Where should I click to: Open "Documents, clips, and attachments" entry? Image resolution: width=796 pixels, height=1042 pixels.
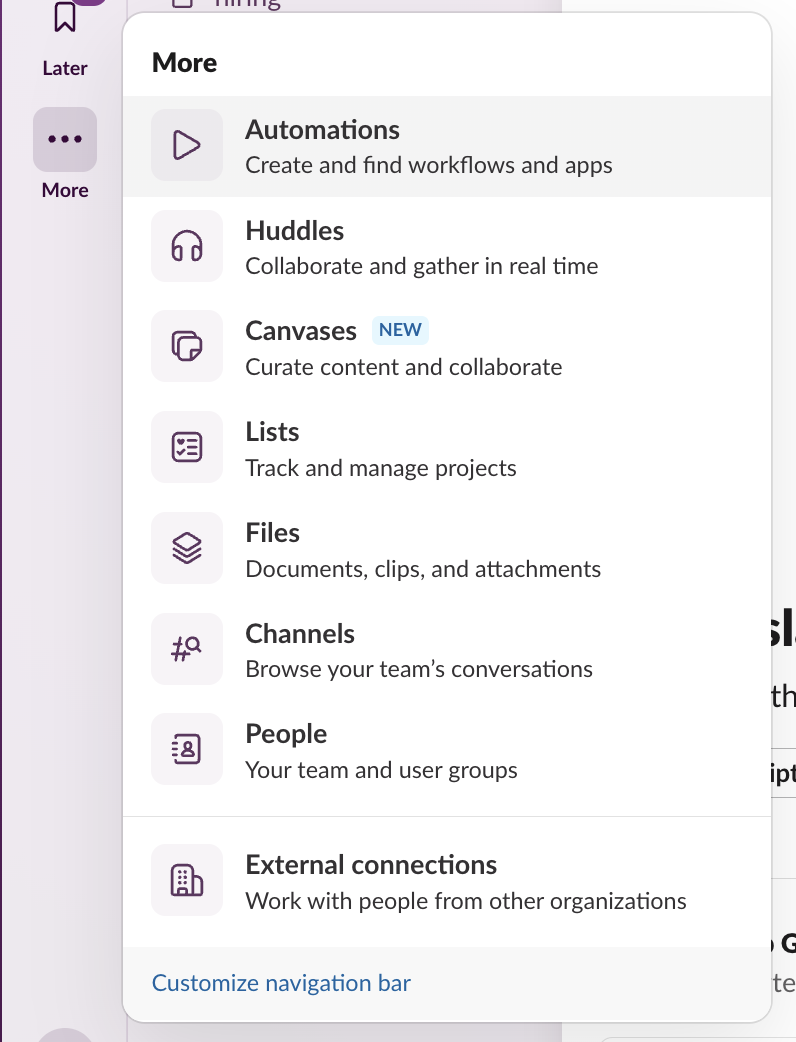click(x=423, y=569)
